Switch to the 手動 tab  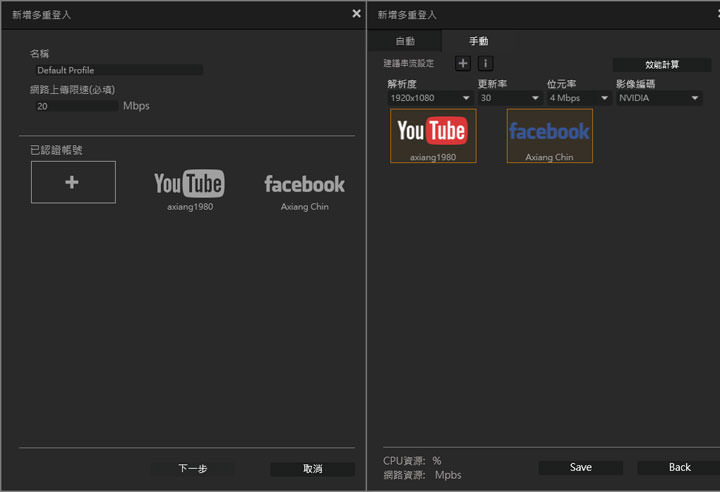click(x=479, y=41)
